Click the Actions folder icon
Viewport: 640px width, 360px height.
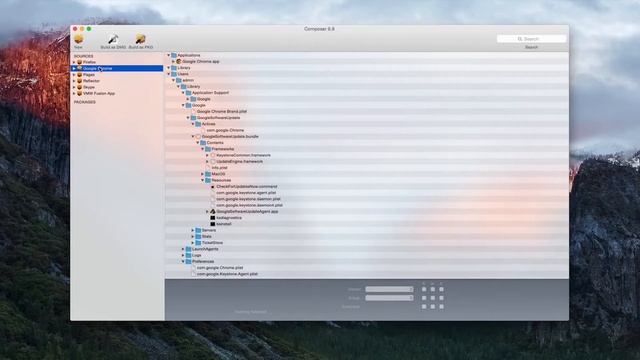coord(198,124)
